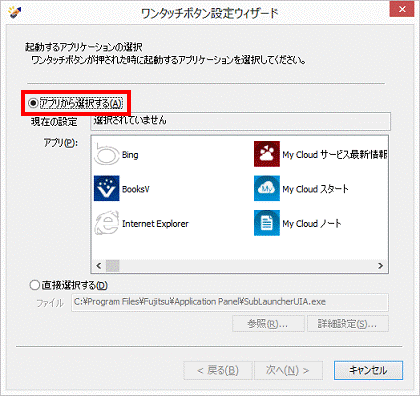This screenshot has height=396, width=420.
Task: Select the Bing app icon
Action: (x=107, y=155)
